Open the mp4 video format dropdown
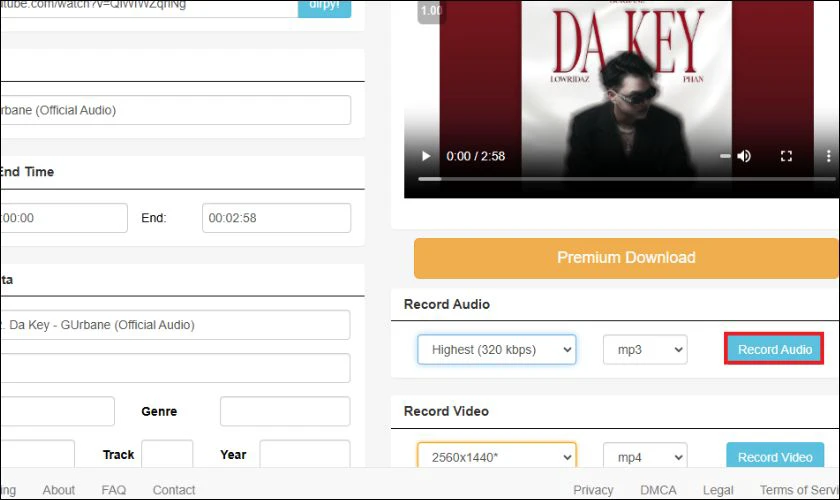840x500 pixels. tap(645, 456)
